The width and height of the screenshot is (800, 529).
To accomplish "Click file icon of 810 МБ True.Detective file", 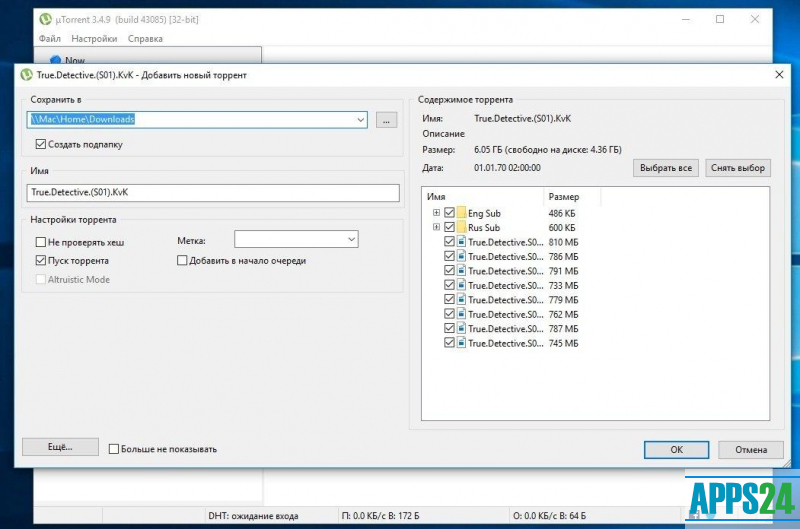I will tap(461, 241).
